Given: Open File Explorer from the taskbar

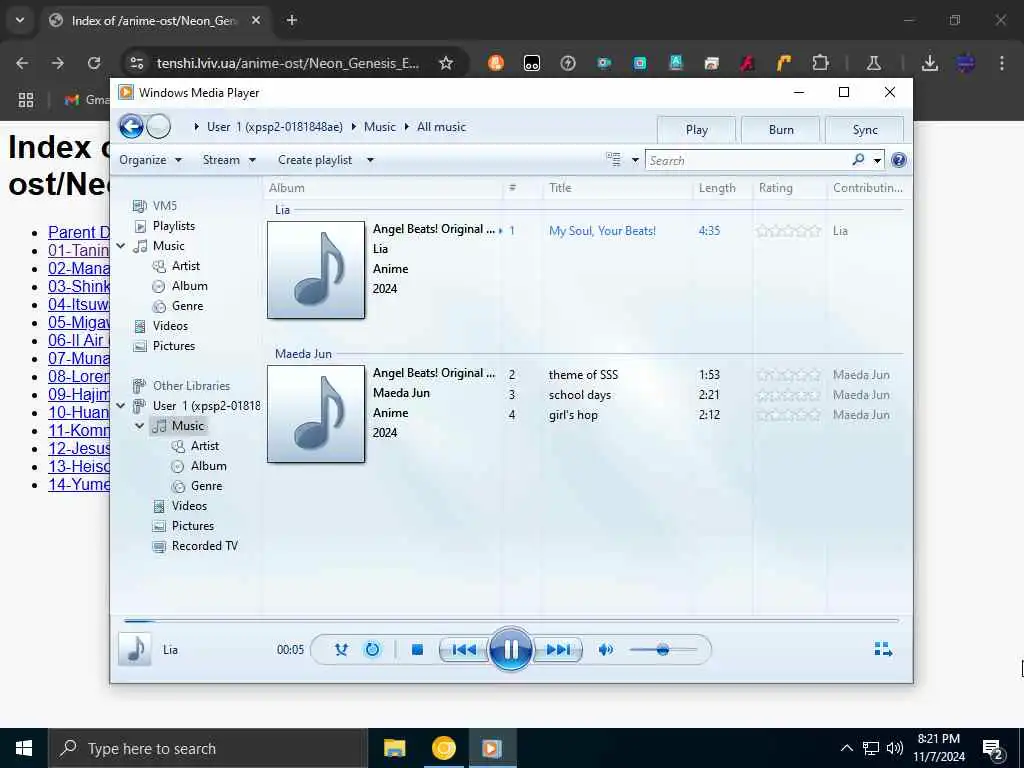Looking at the screenshot, I should tap(394, 748).
